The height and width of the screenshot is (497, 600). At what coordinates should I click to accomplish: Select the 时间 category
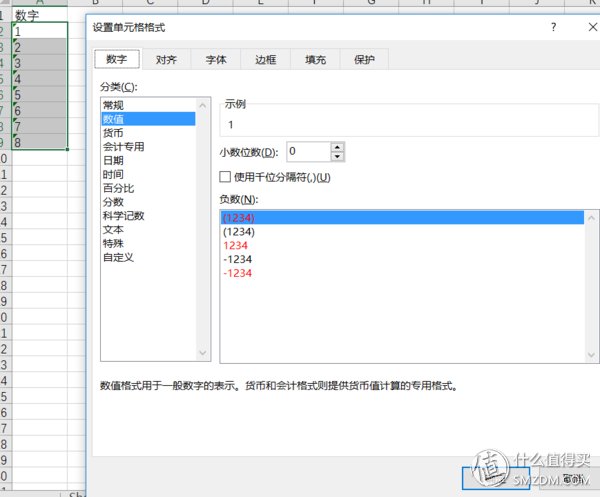(x=148, y=174)
